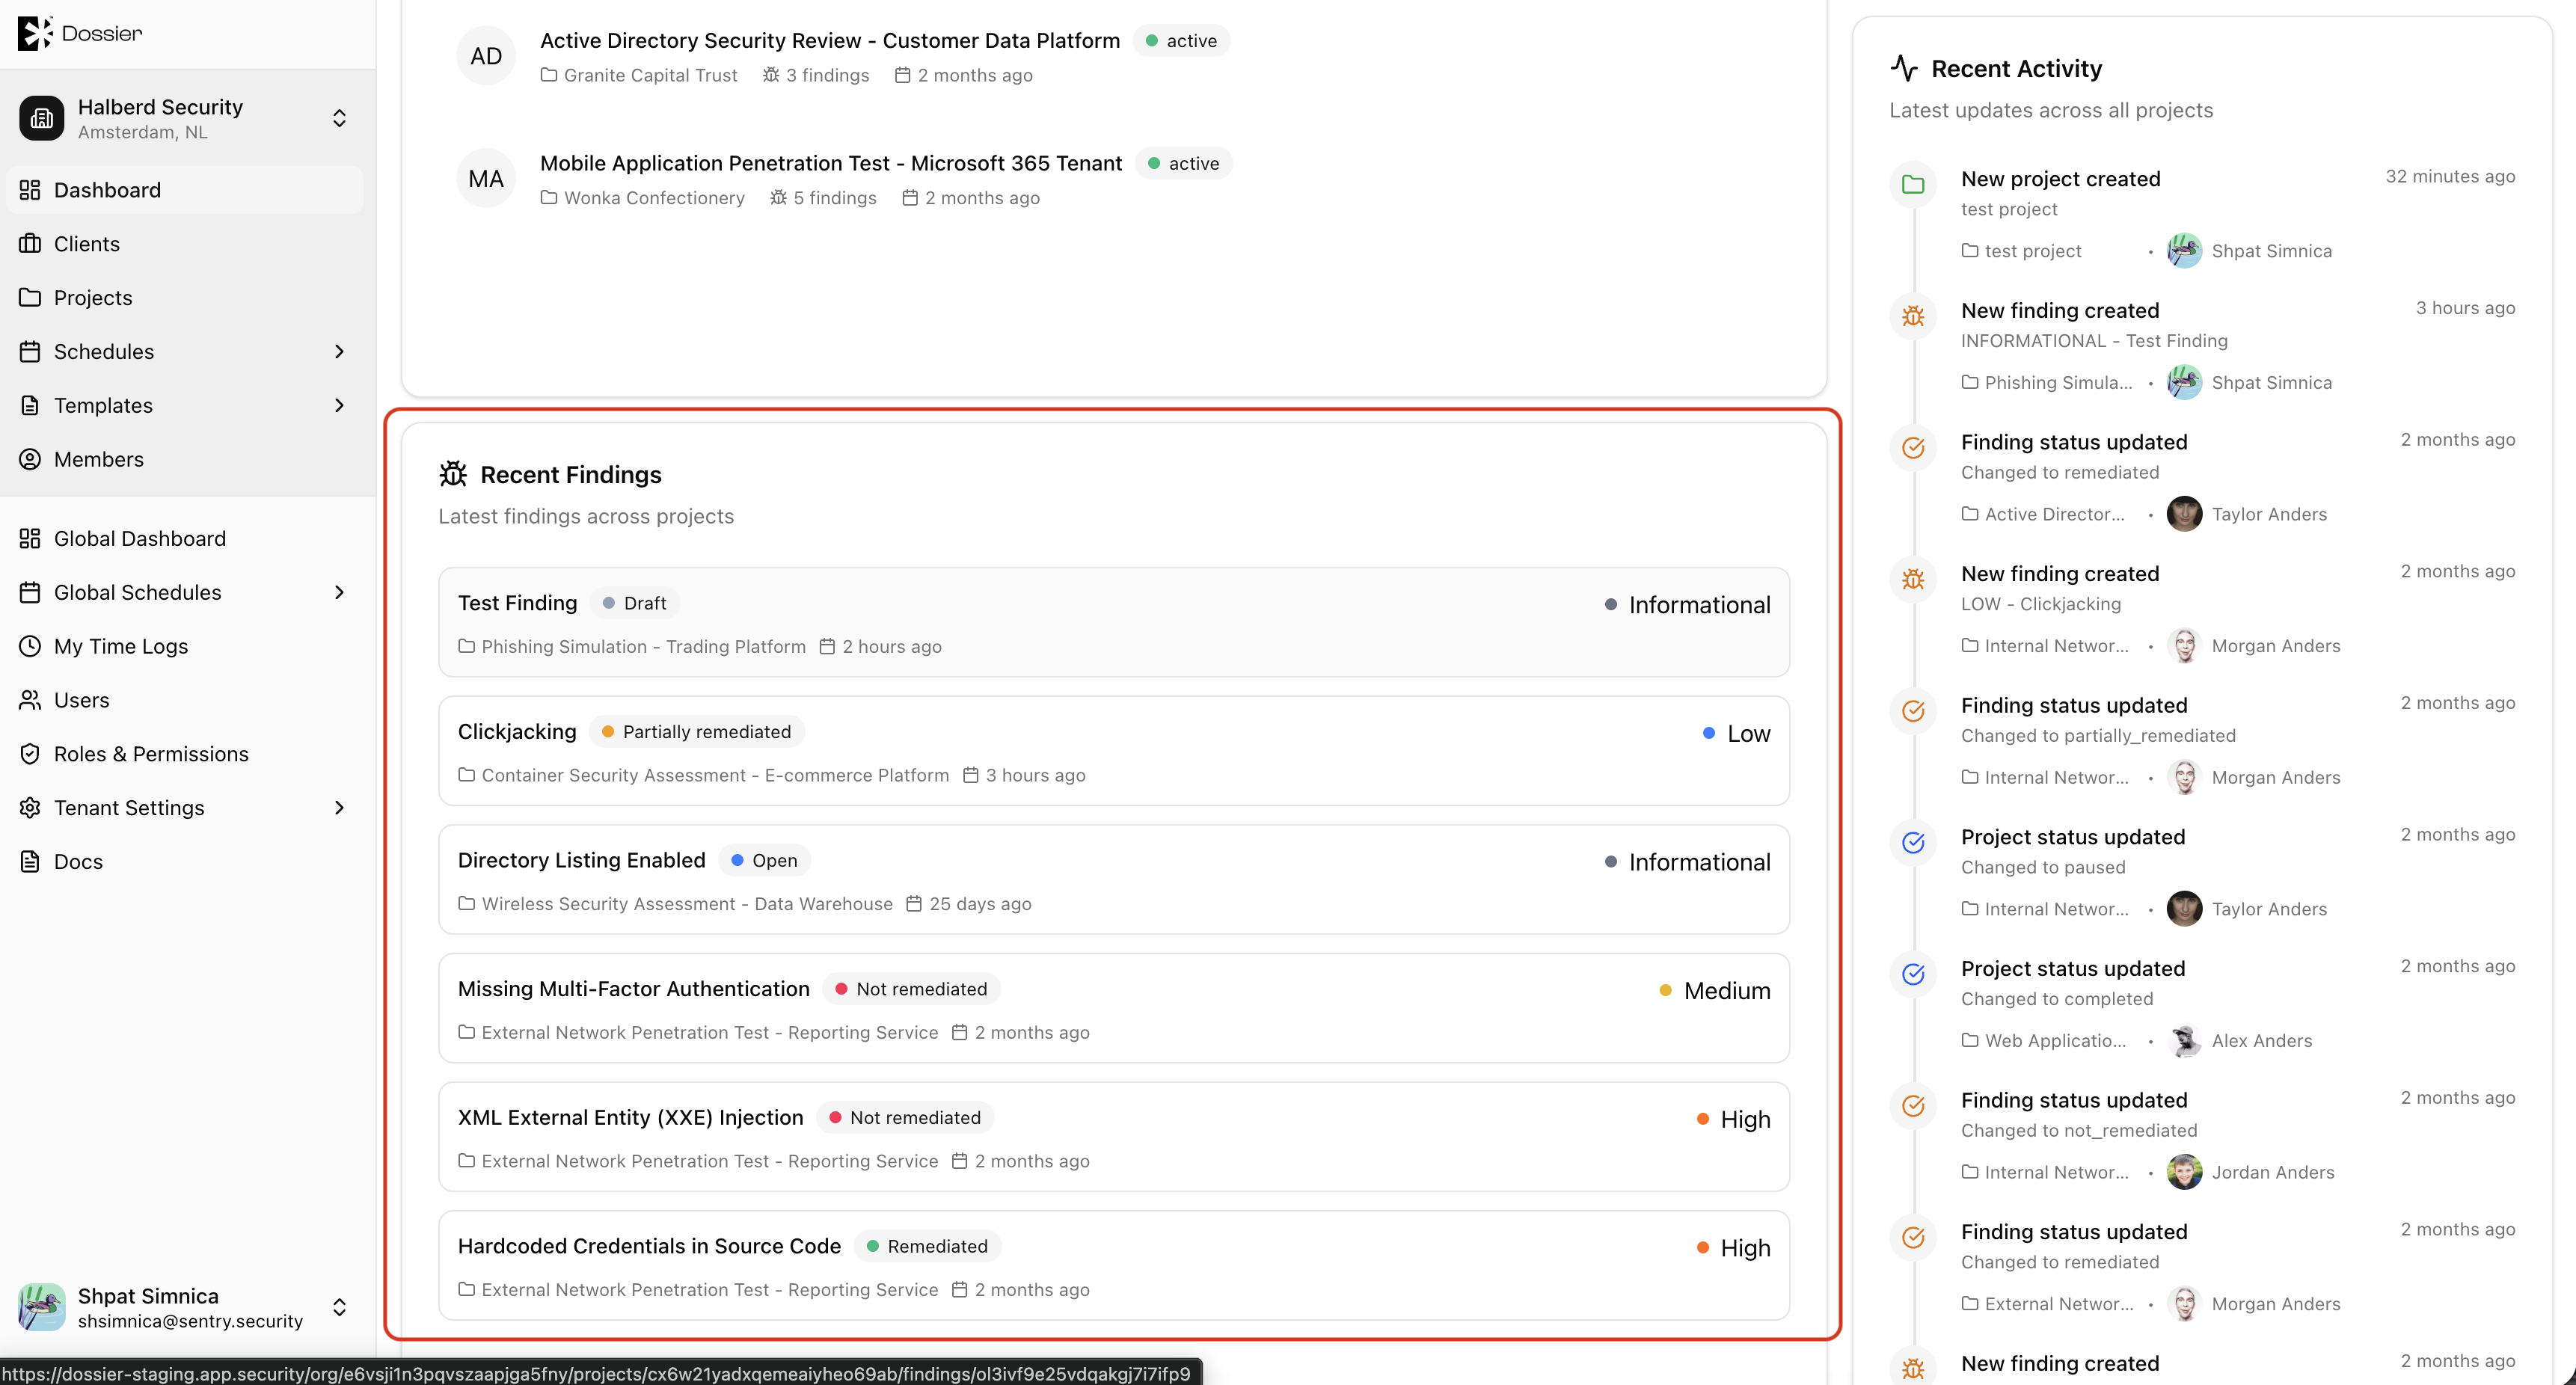This screenshot has width=2576, height=1385.
Task: Open Missing Multi-Factor Authentication finding
Action: point(1114,1008)
